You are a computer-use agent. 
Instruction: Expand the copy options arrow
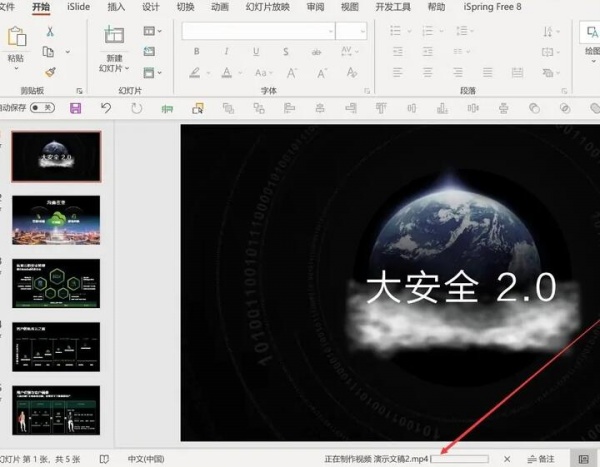[68, 52]
